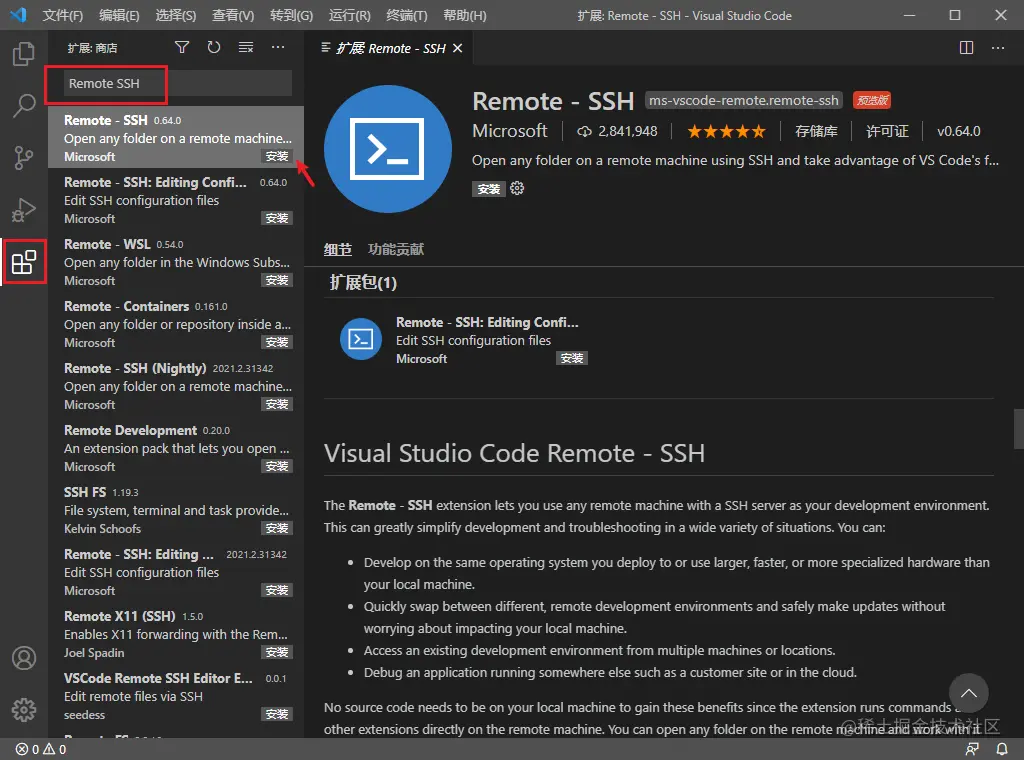Install the extension pack's Editing Config item
1024x760 pixels.
(x=572, y=358)
